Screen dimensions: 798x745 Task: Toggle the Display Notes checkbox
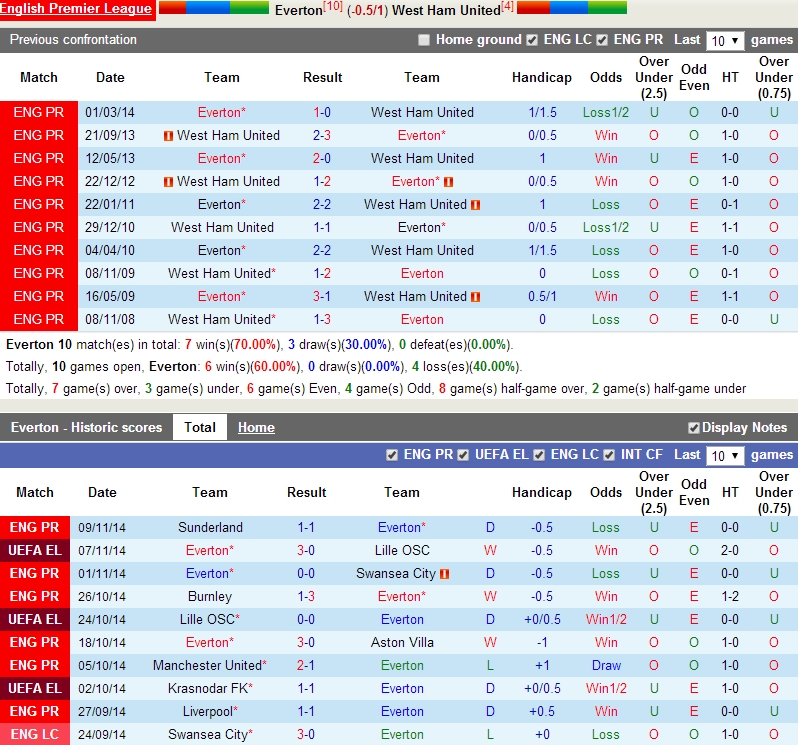pos(693,428)
